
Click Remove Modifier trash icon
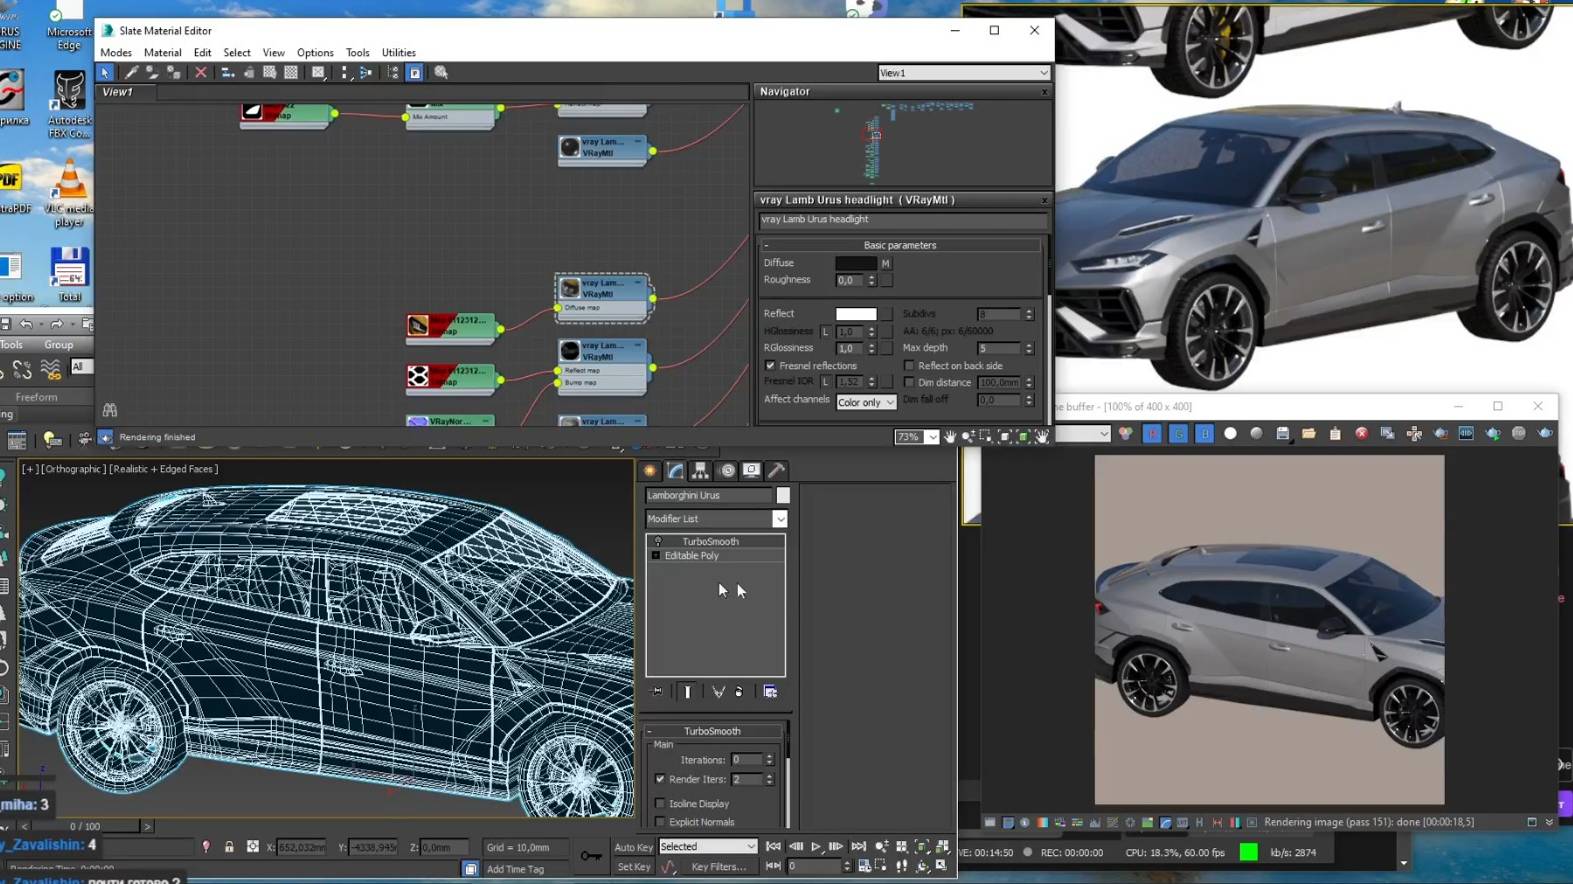coord(740,692)
